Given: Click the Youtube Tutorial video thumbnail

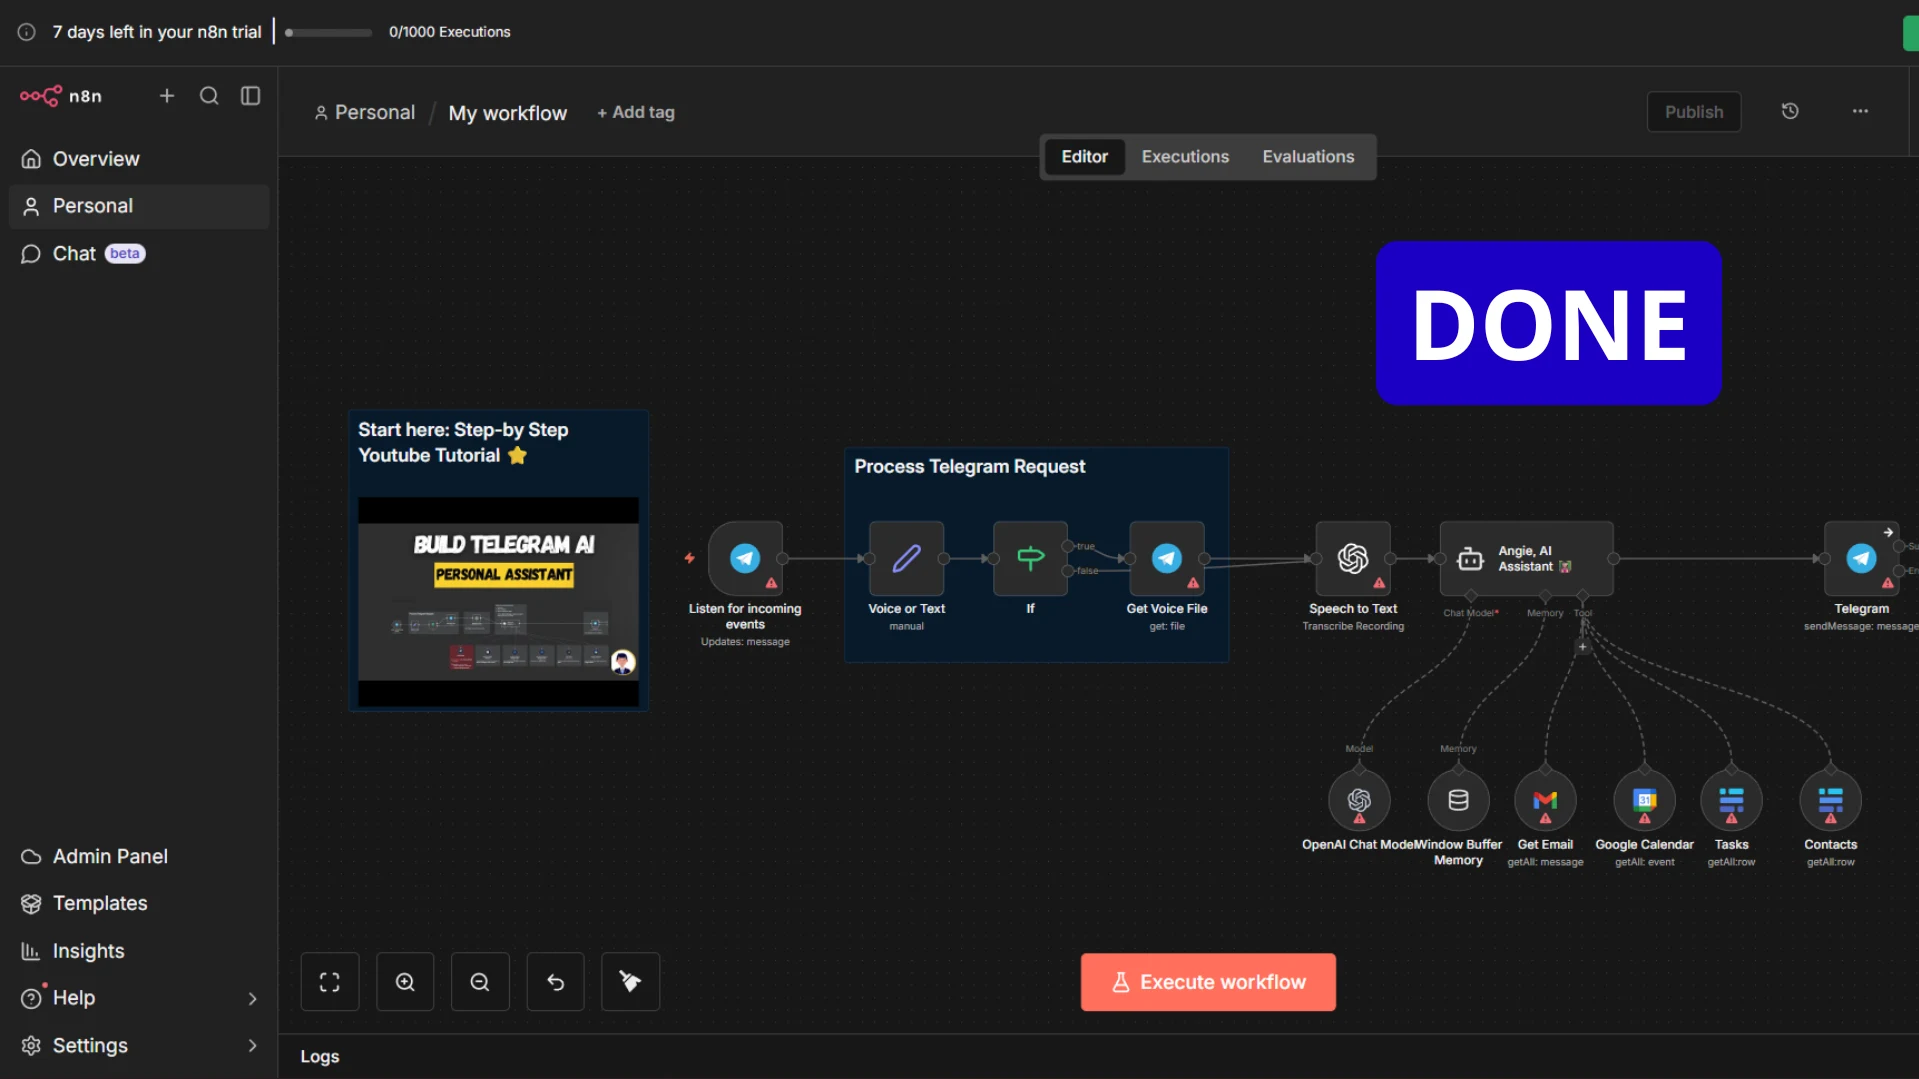Looking at the screenshot, I should (497, 601).
